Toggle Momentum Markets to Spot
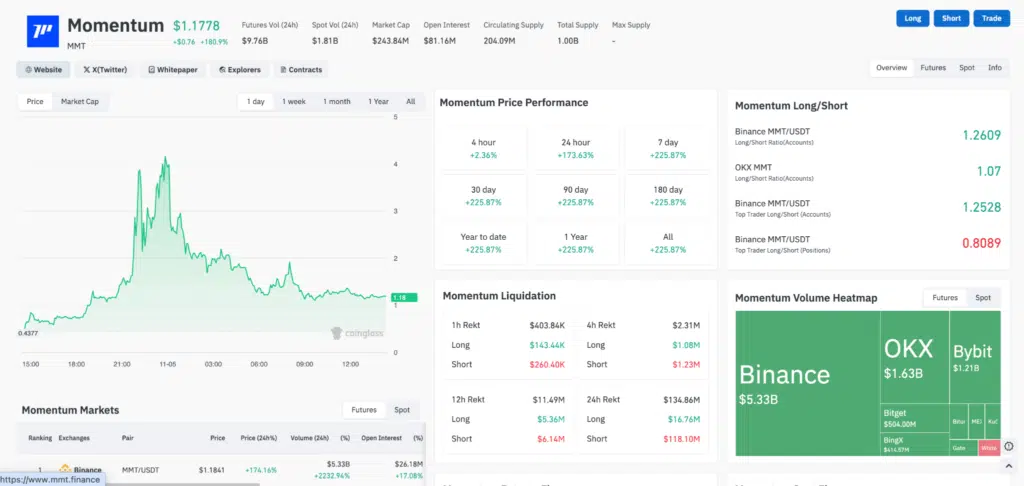 tap(402, 410)
